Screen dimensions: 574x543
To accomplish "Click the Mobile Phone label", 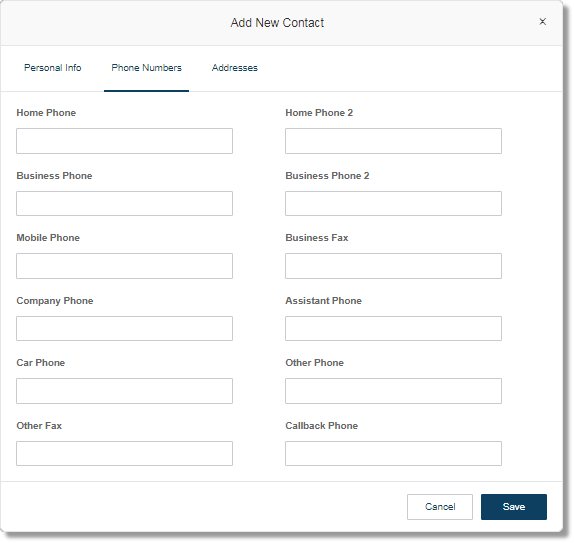I will [x=48, y=238].
